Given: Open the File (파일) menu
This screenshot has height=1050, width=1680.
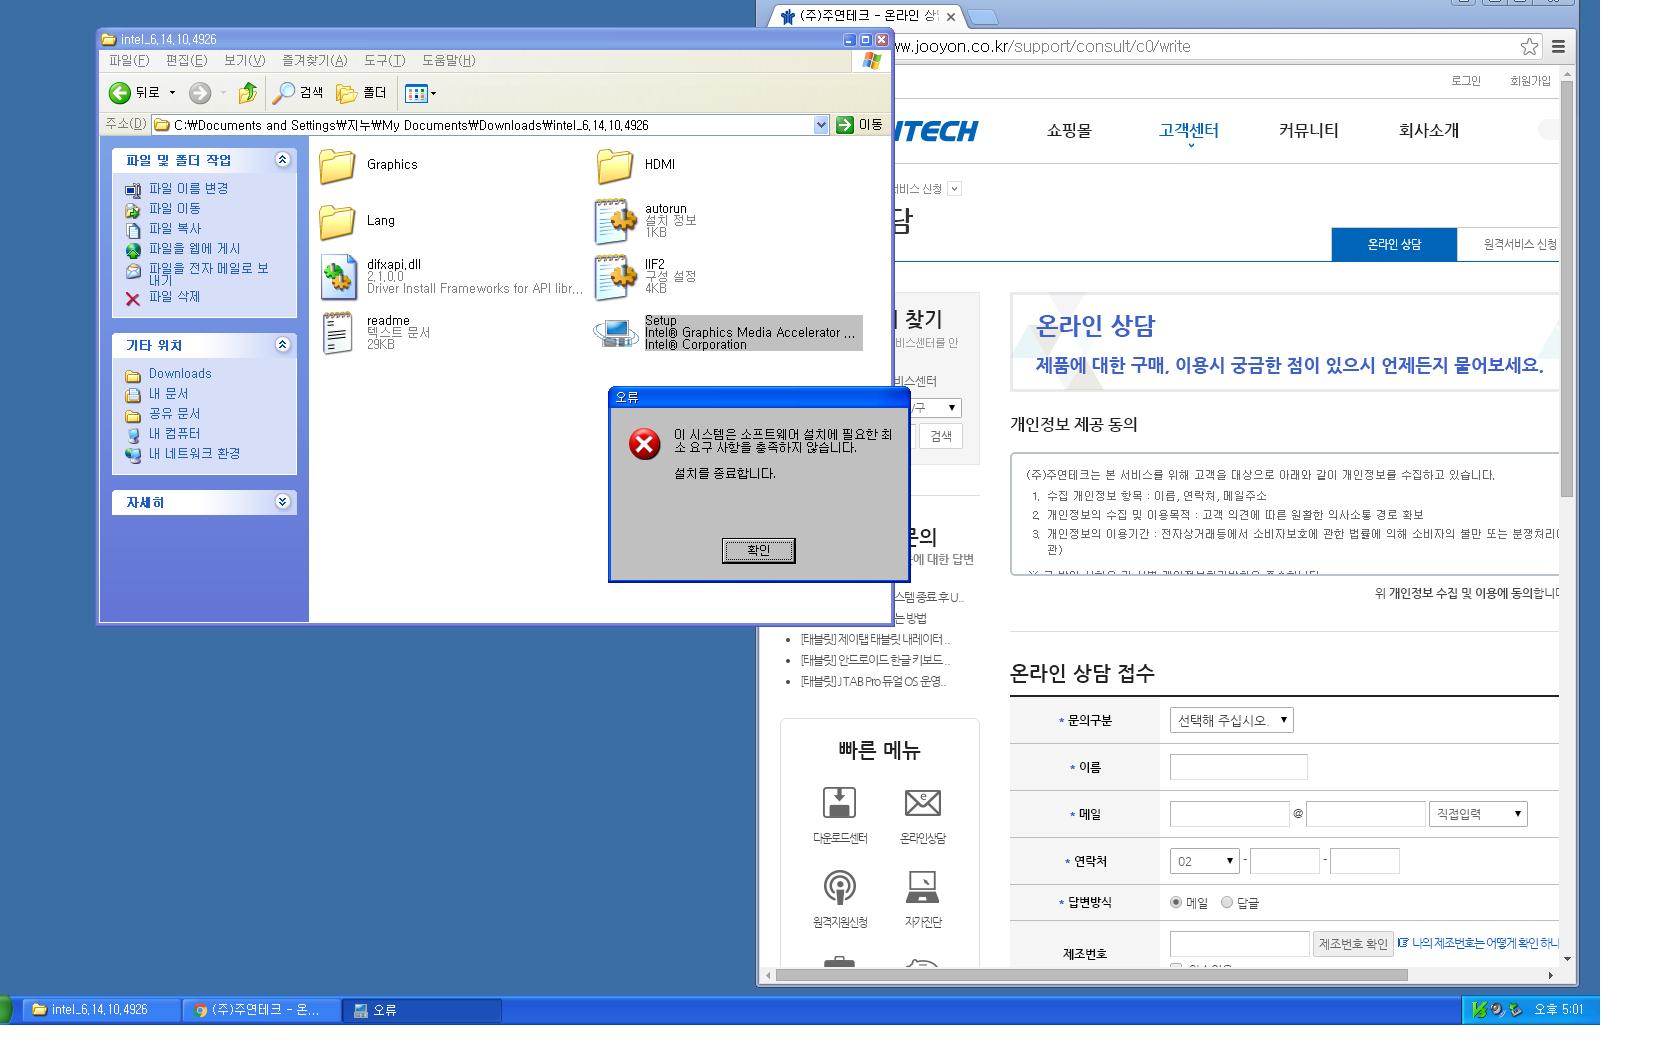Looking at the screenshot, I should click(129, 61).
